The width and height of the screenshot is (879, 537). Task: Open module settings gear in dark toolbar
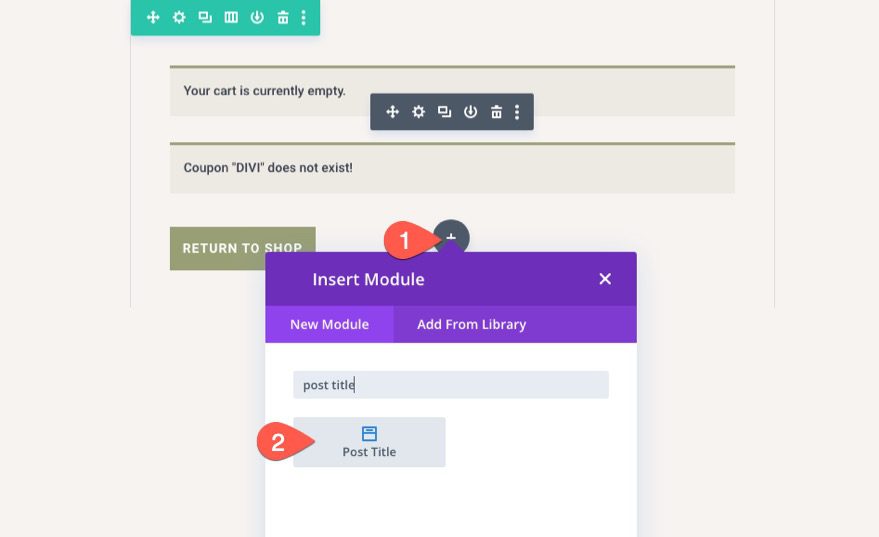418,112
